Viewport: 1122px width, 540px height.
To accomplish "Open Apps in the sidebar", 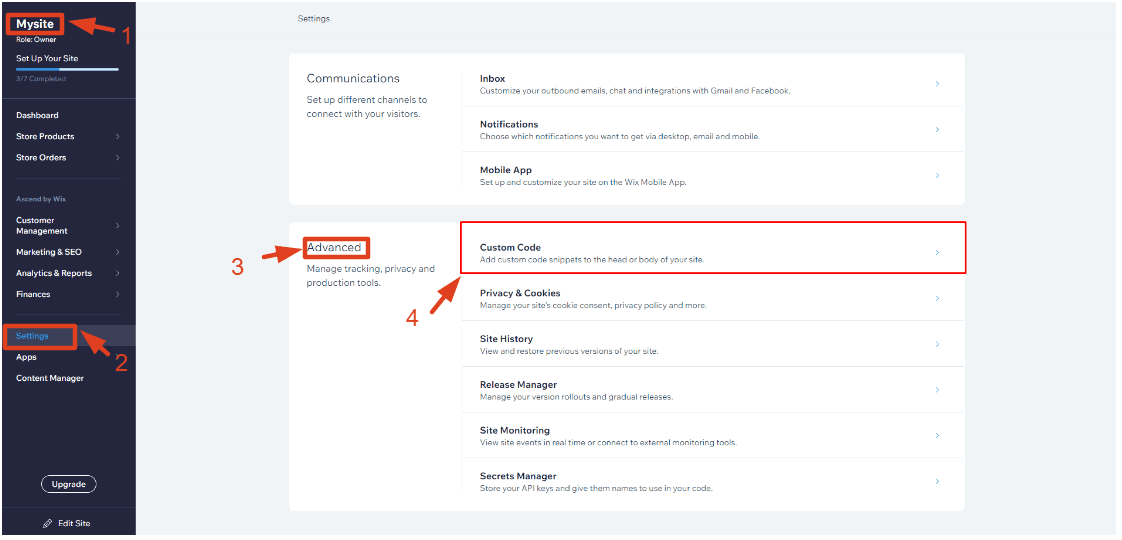I will [26, 357].
